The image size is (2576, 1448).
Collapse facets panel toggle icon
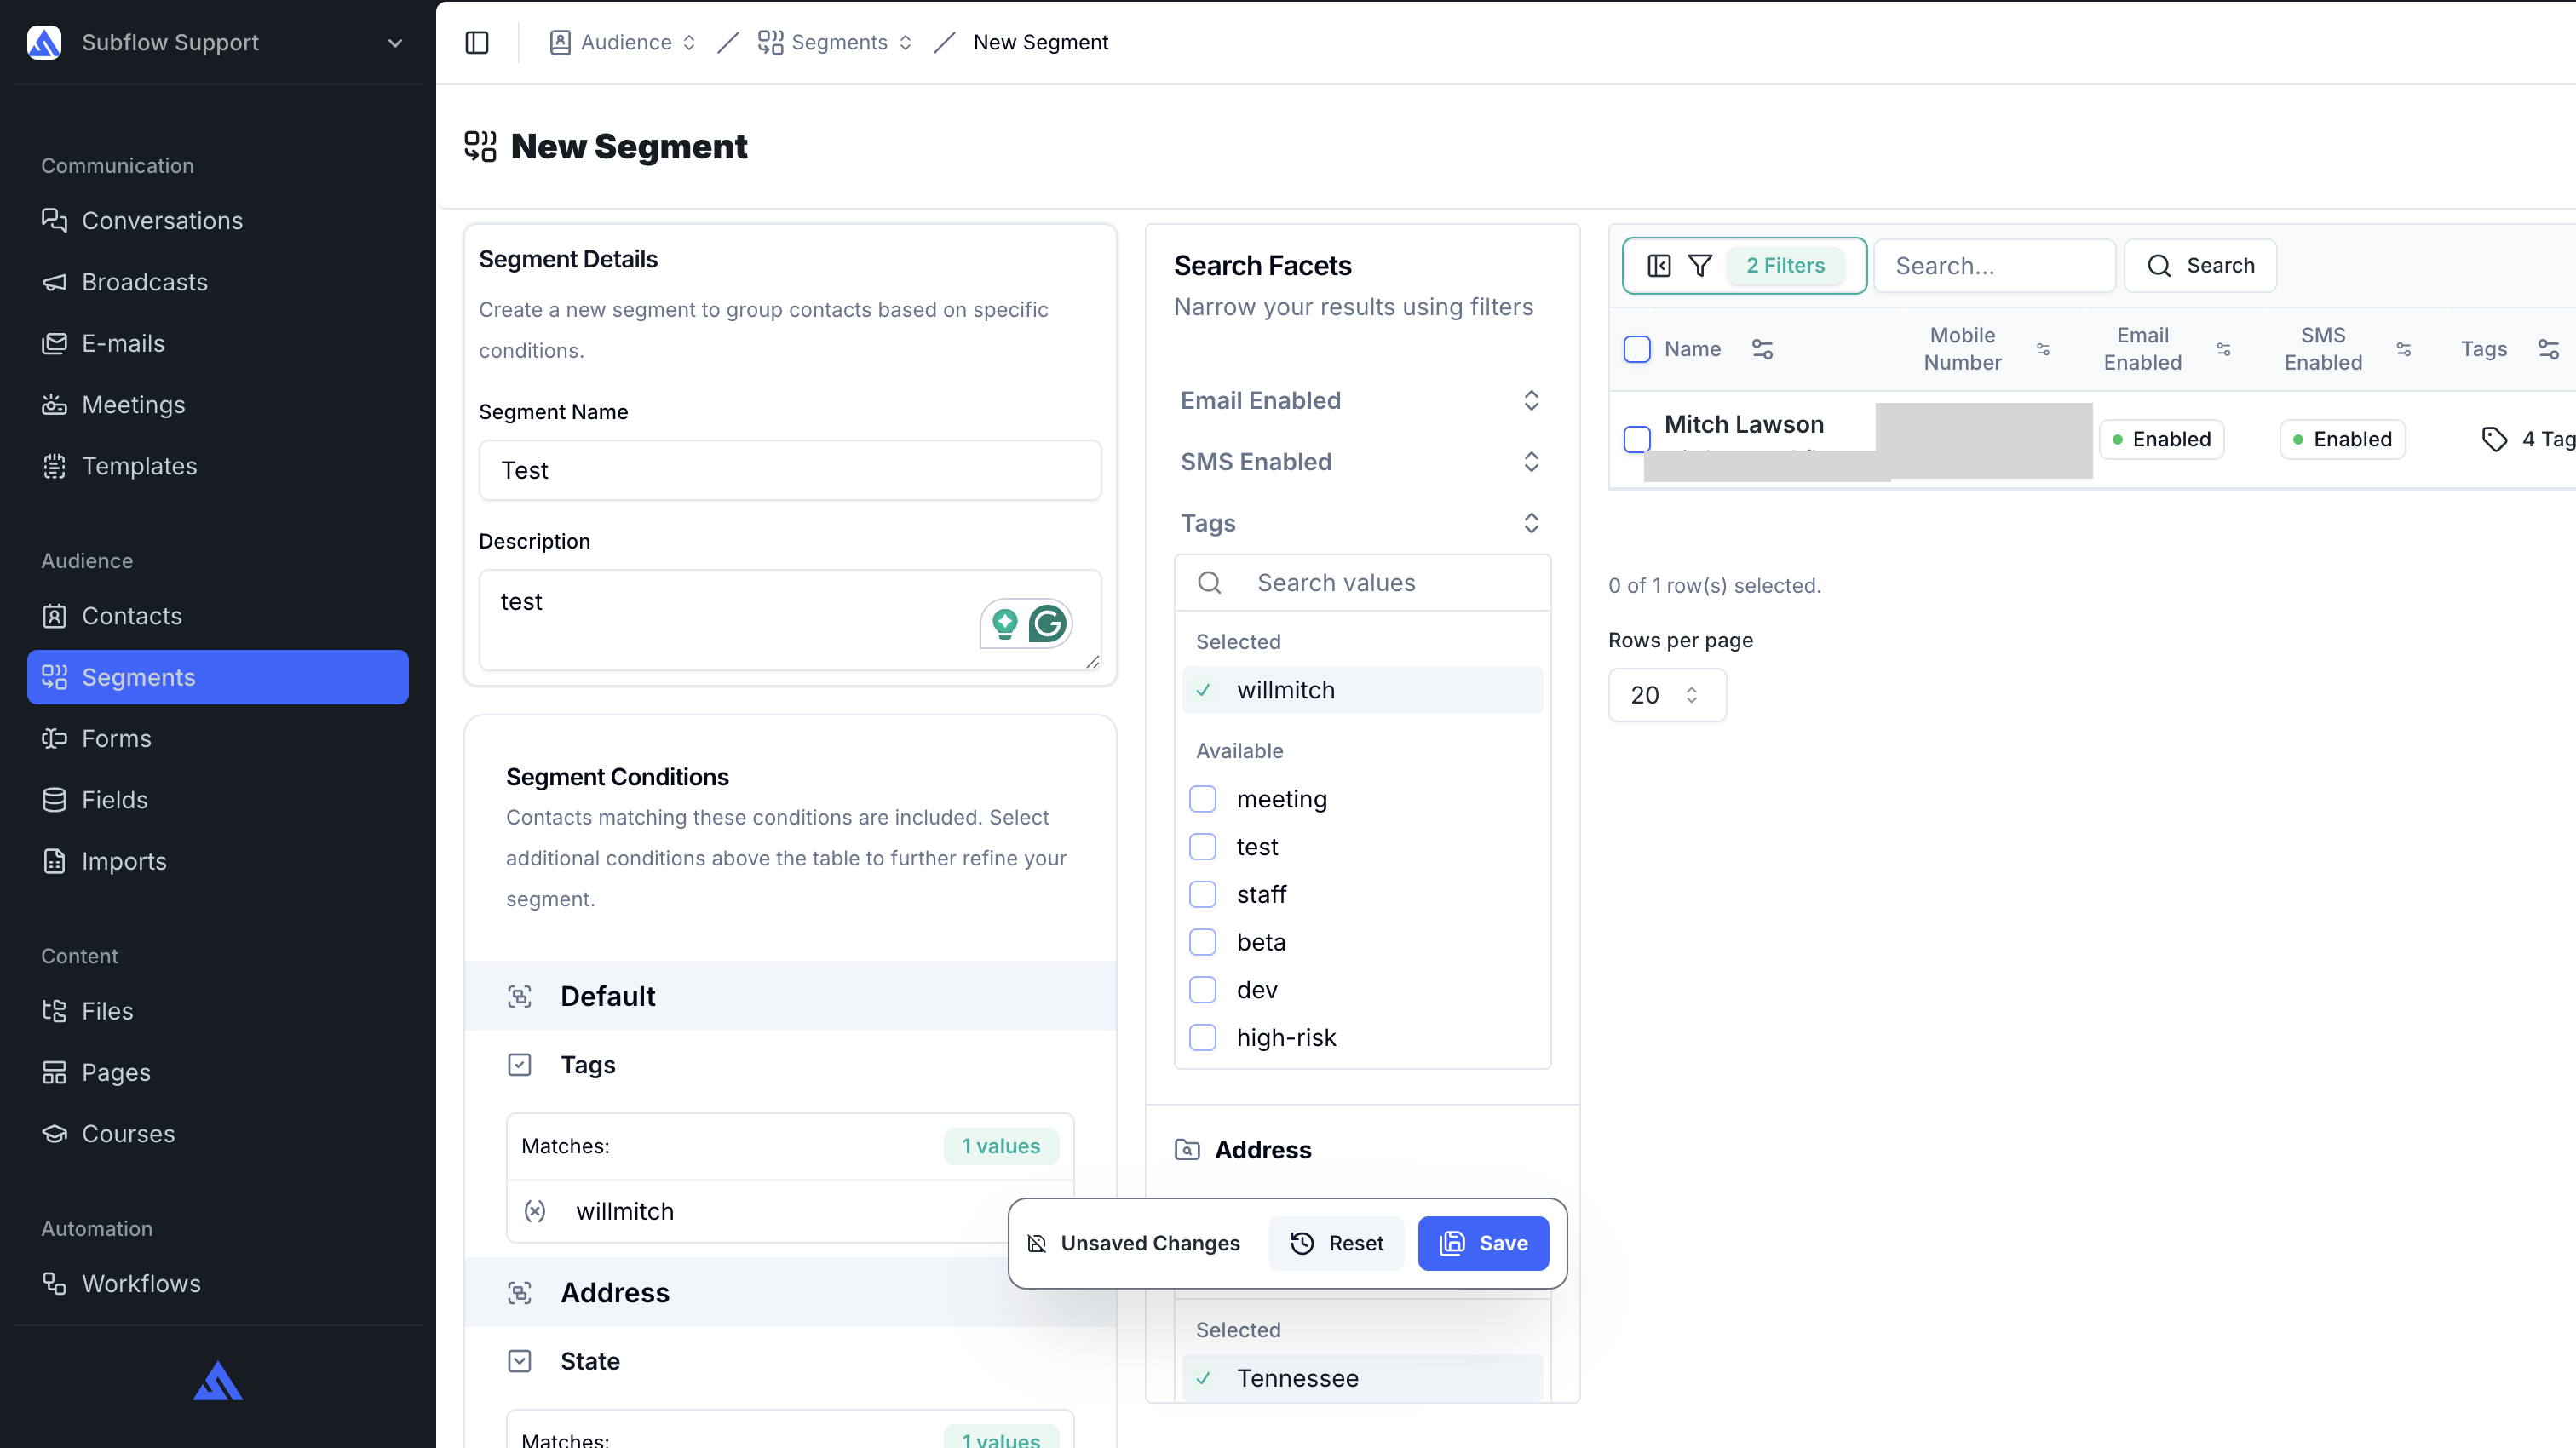pos(1659,265)
